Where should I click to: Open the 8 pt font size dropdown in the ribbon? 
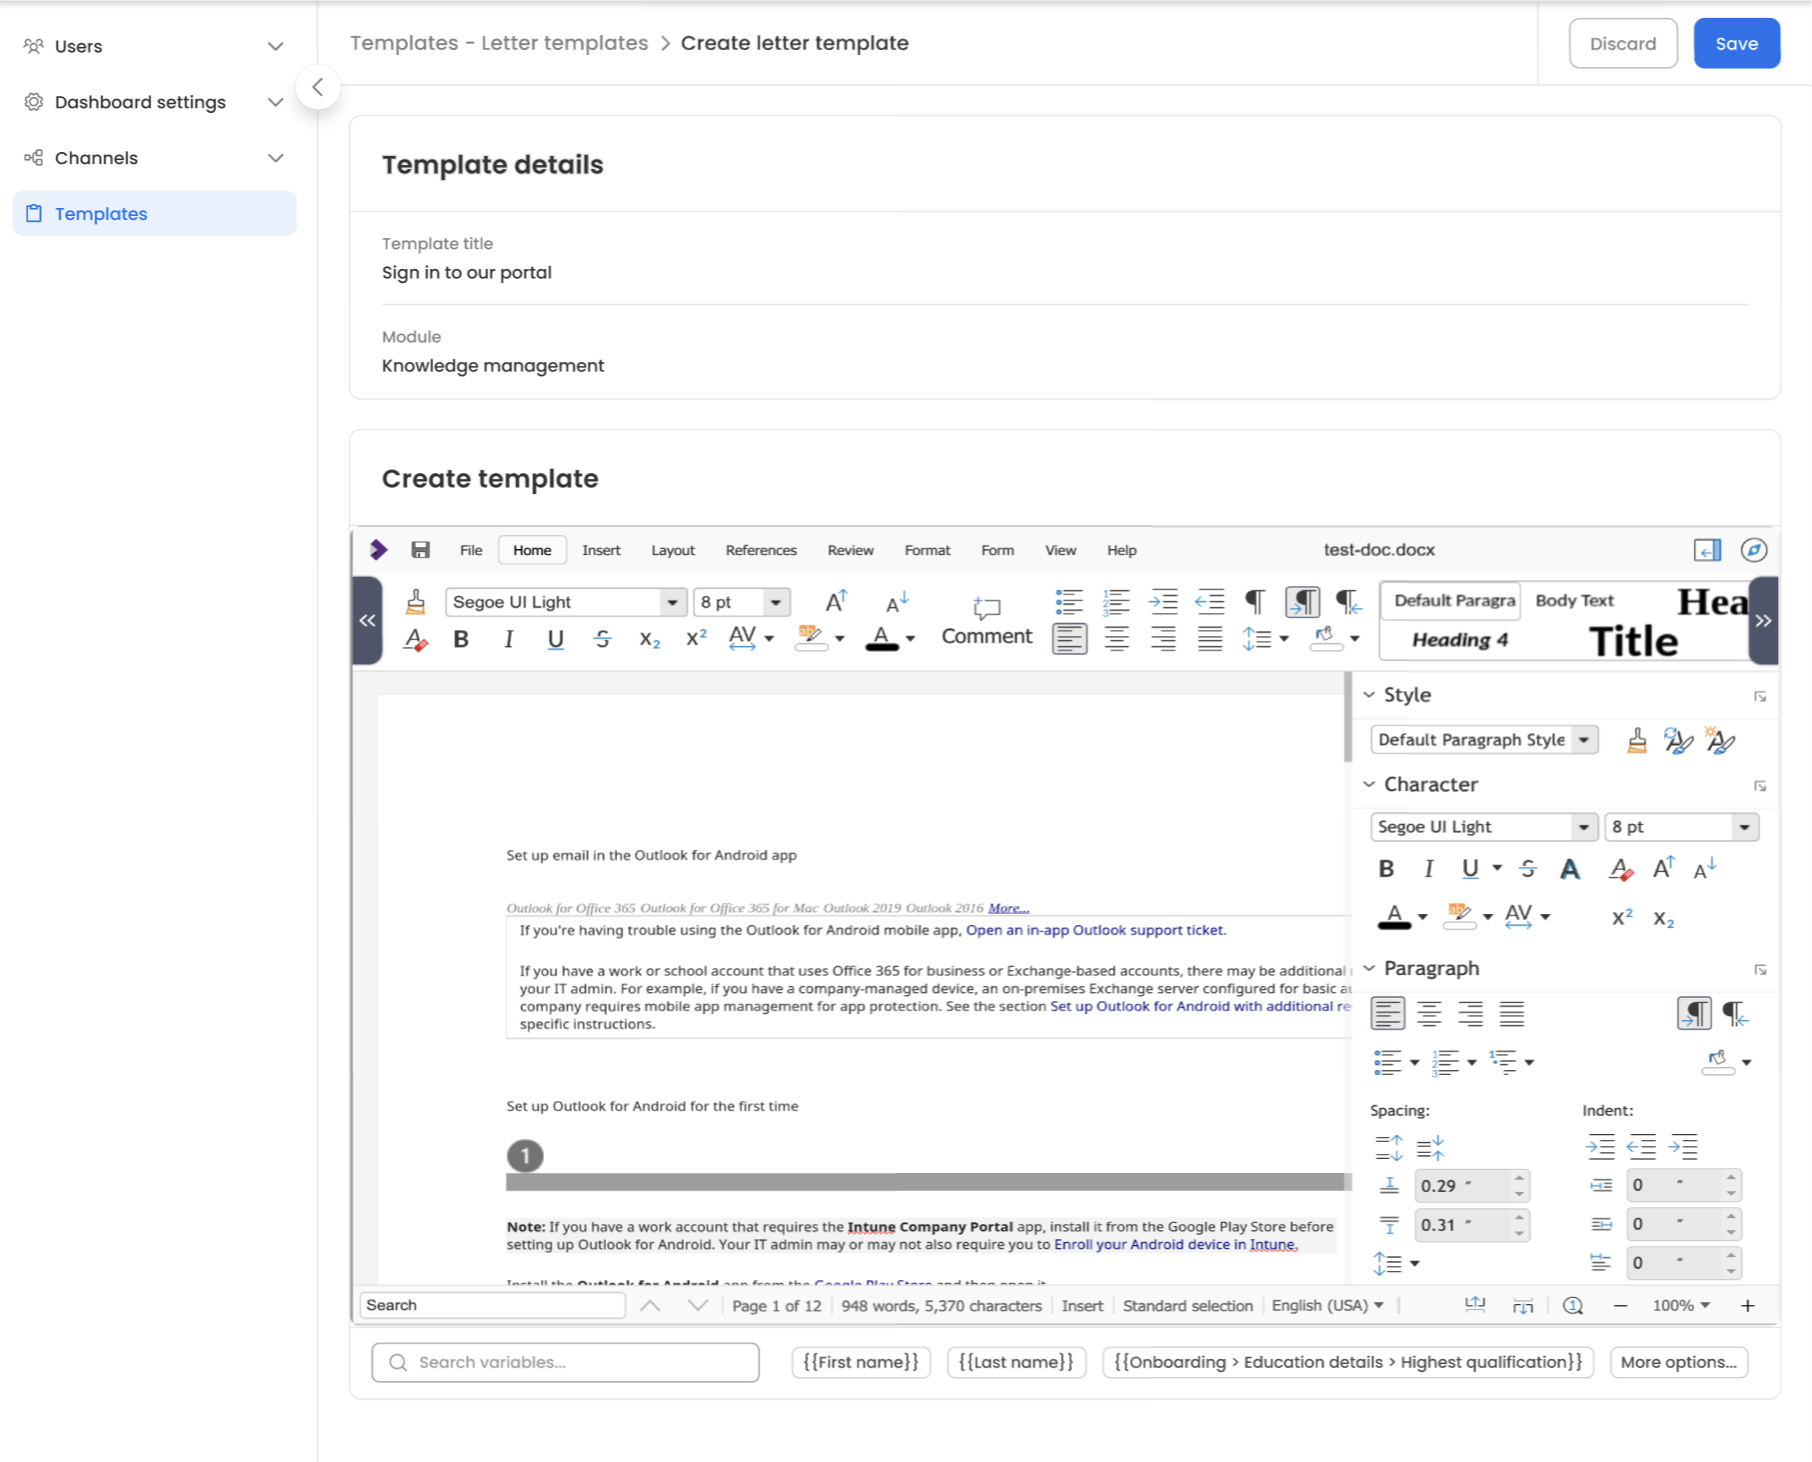coord(776,602)
